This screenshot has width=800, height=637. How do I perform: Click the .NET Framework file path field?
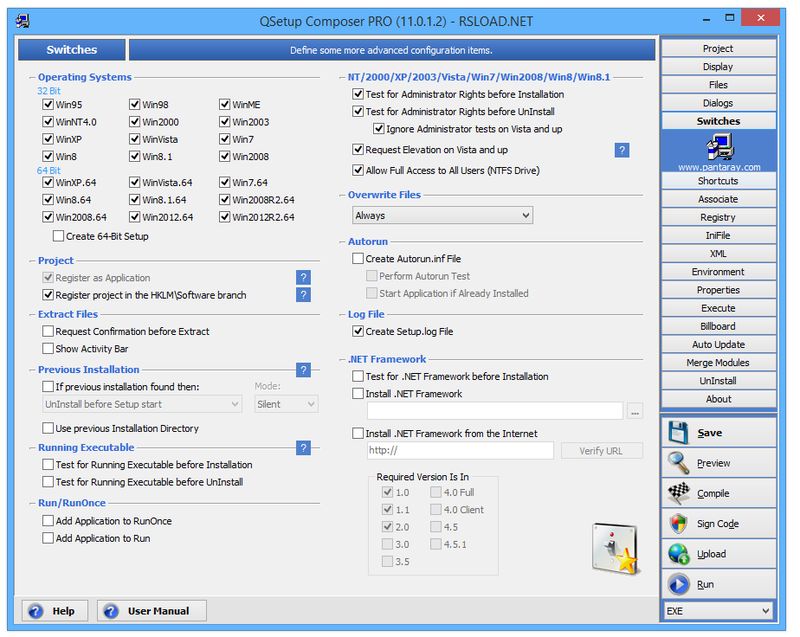495,411
